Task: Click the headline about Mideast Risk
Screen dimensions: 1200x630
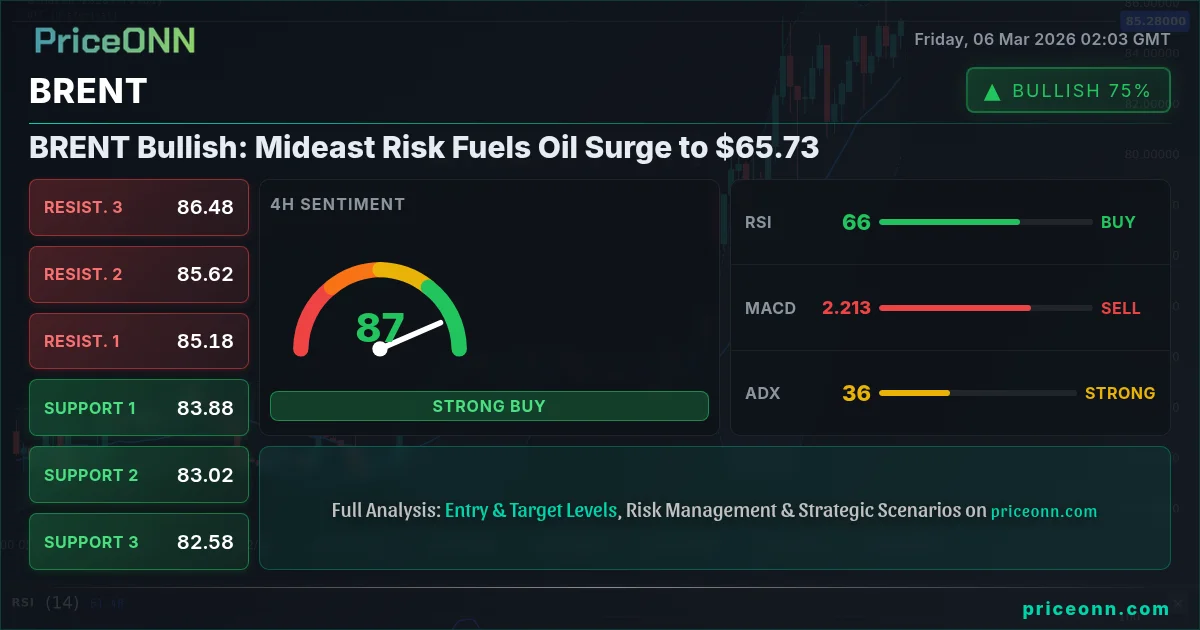Action: (x=424, y=148)
